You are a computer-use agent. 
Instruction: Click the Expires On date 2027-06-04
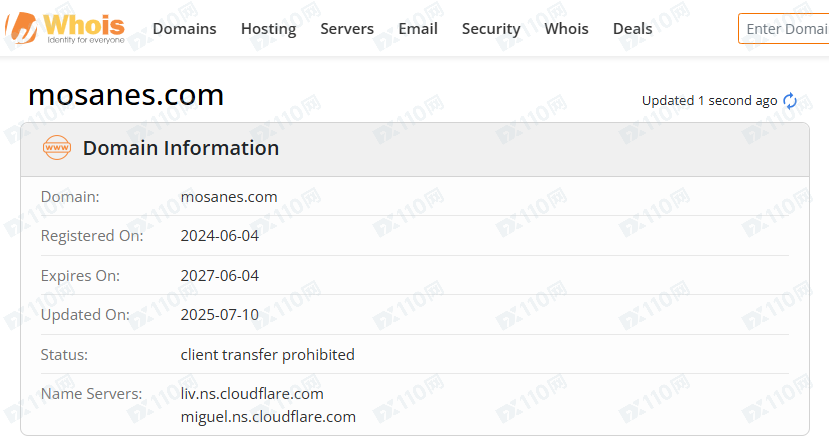[219, 275]
